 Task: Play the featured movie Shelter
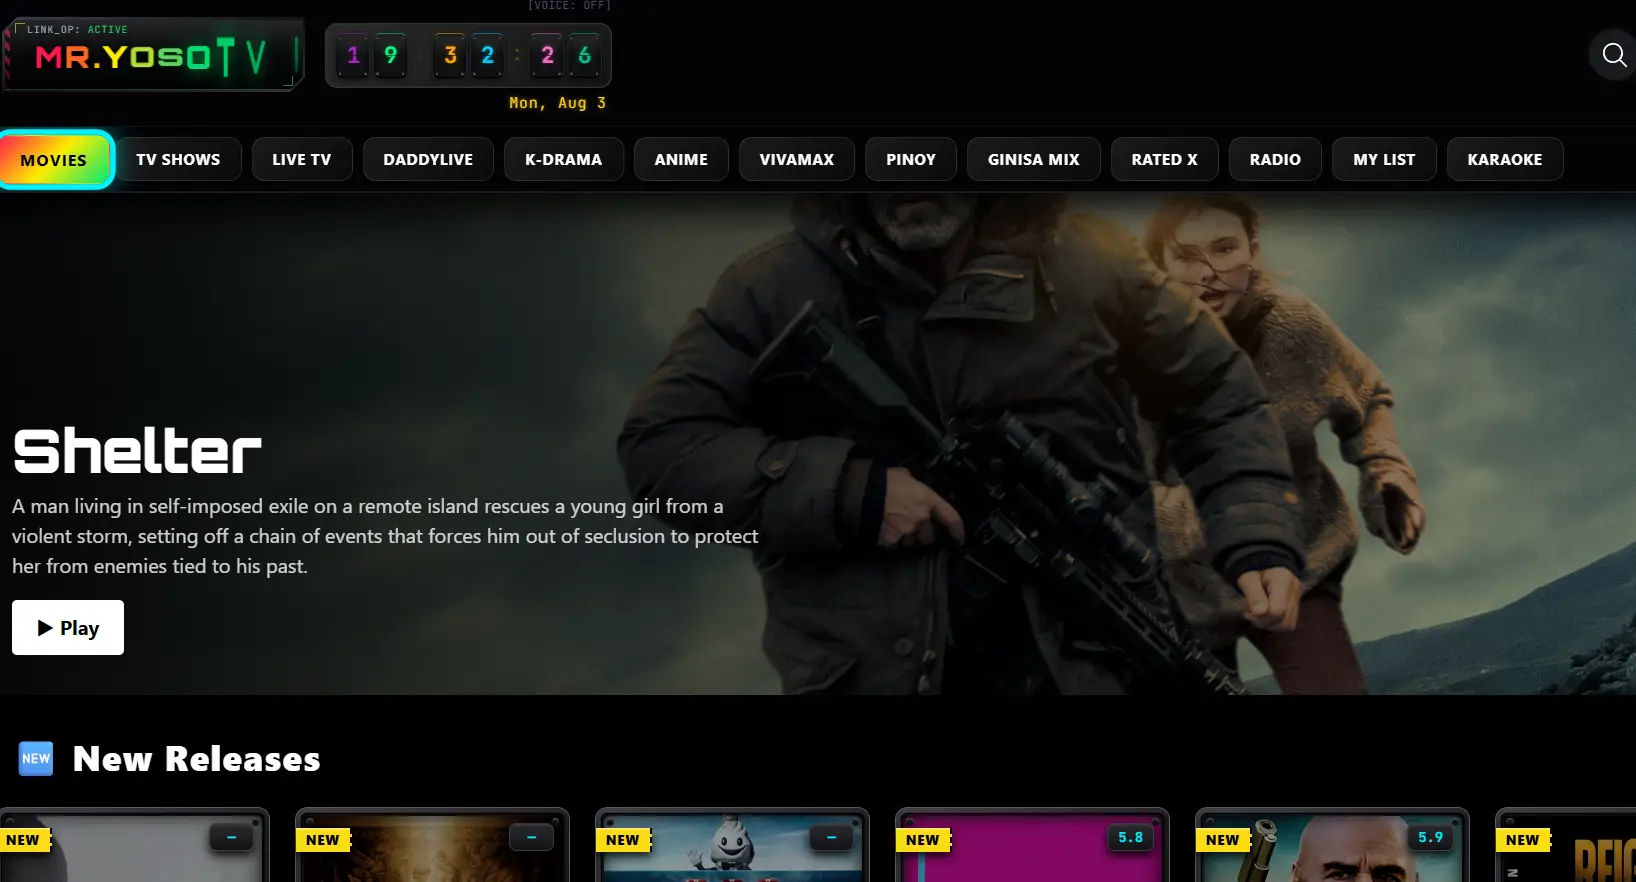point(68,628)
